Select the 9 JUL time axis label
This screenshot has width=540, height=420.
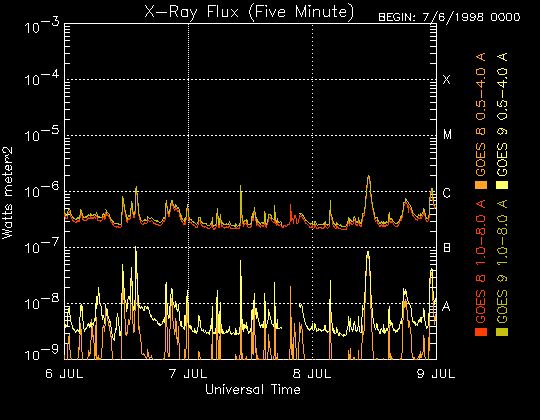coord(436,374)
